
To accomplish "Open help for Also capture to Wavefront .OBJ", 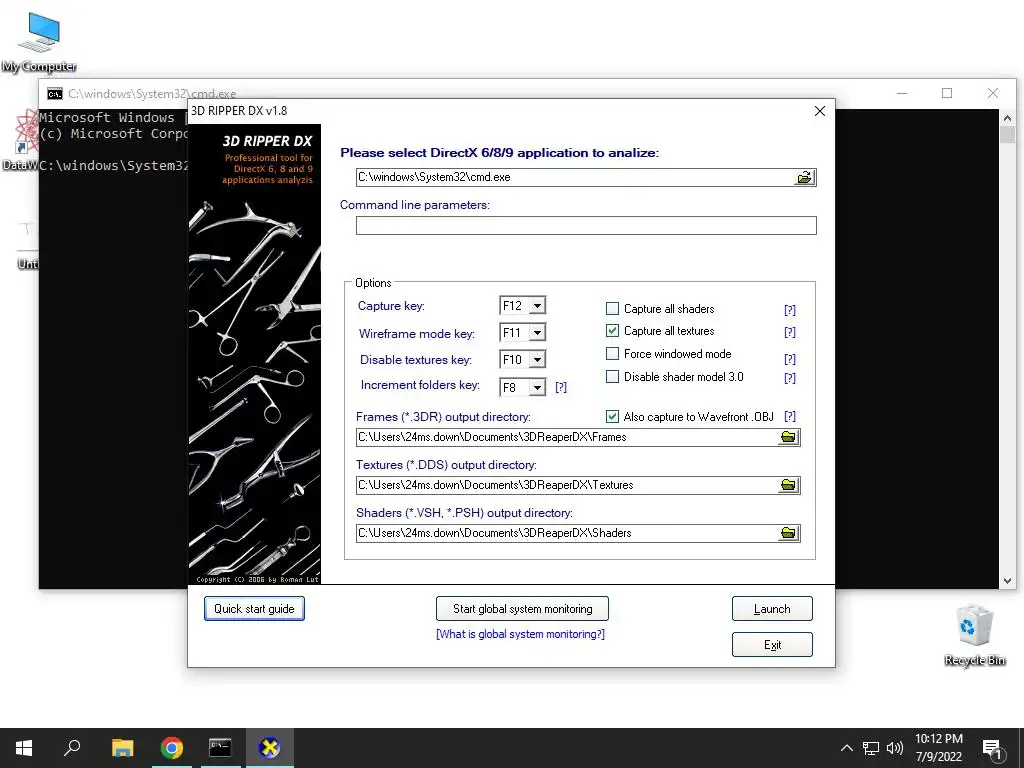I will tap(790, 416).
